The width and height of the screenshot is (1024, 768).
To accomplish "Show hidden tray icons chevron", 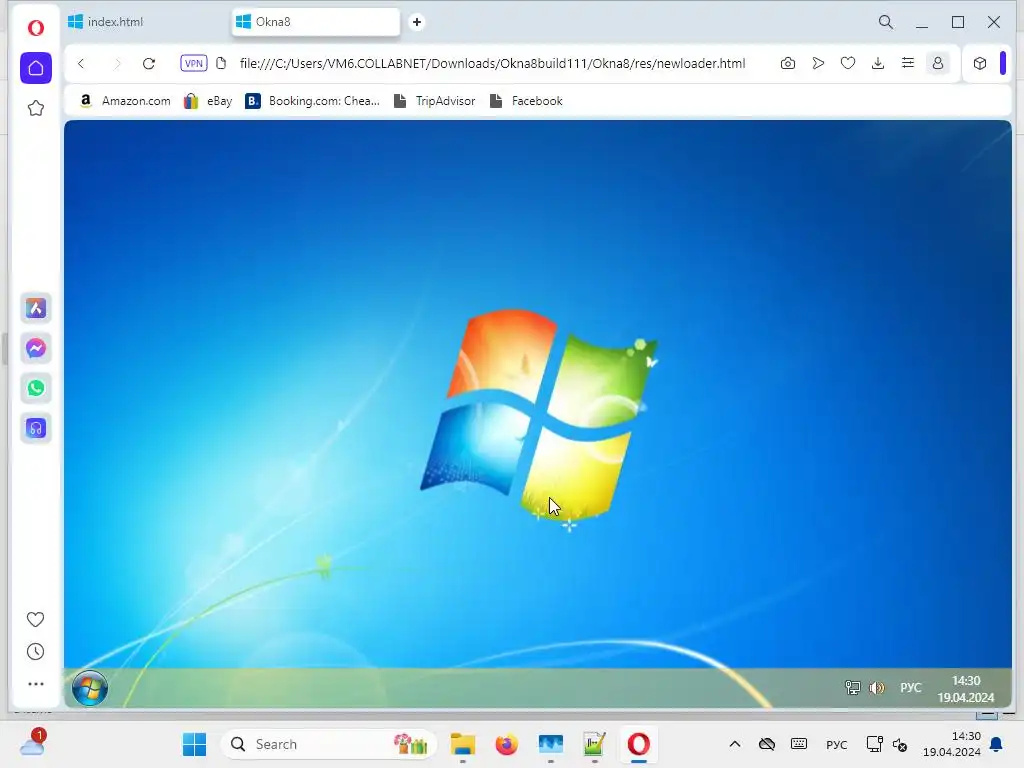I will pos(735,744).
